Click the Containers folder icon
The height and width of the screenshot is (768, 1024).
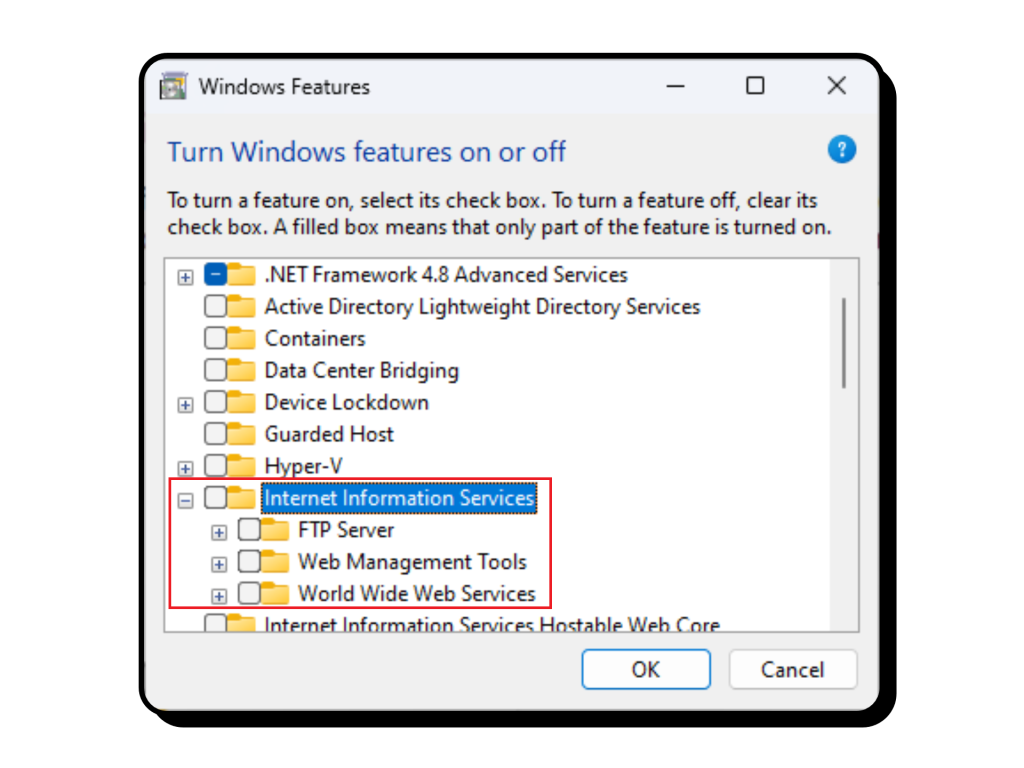[x=241, y=338]
